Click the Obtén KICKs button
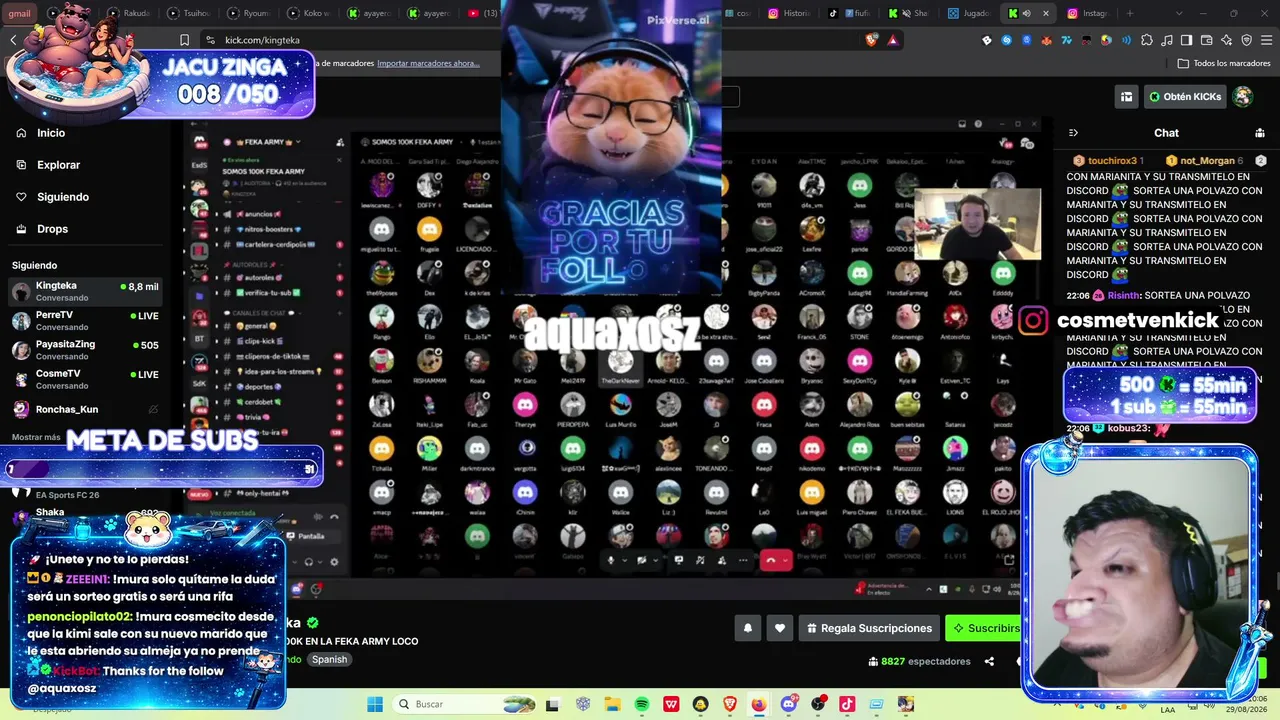The height and width of the screenshot is (720, 1280). pos(1185,97)
